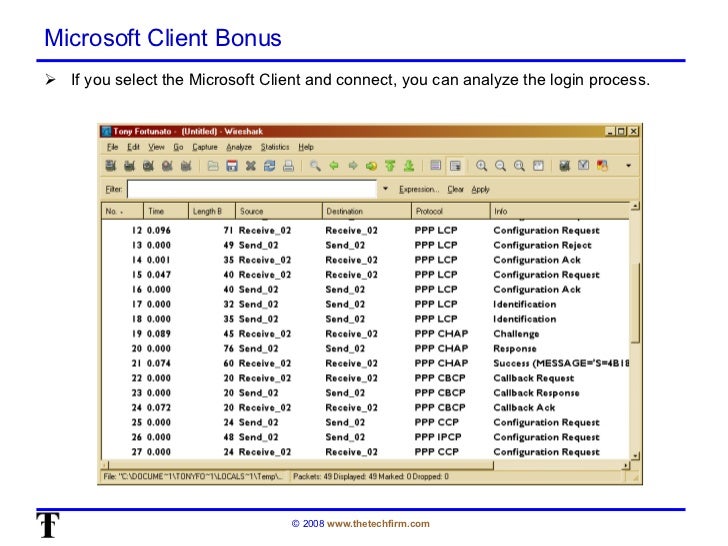Click the horizontal scrollbar thumb
This screenshot has width=728, height=546.
301,465
